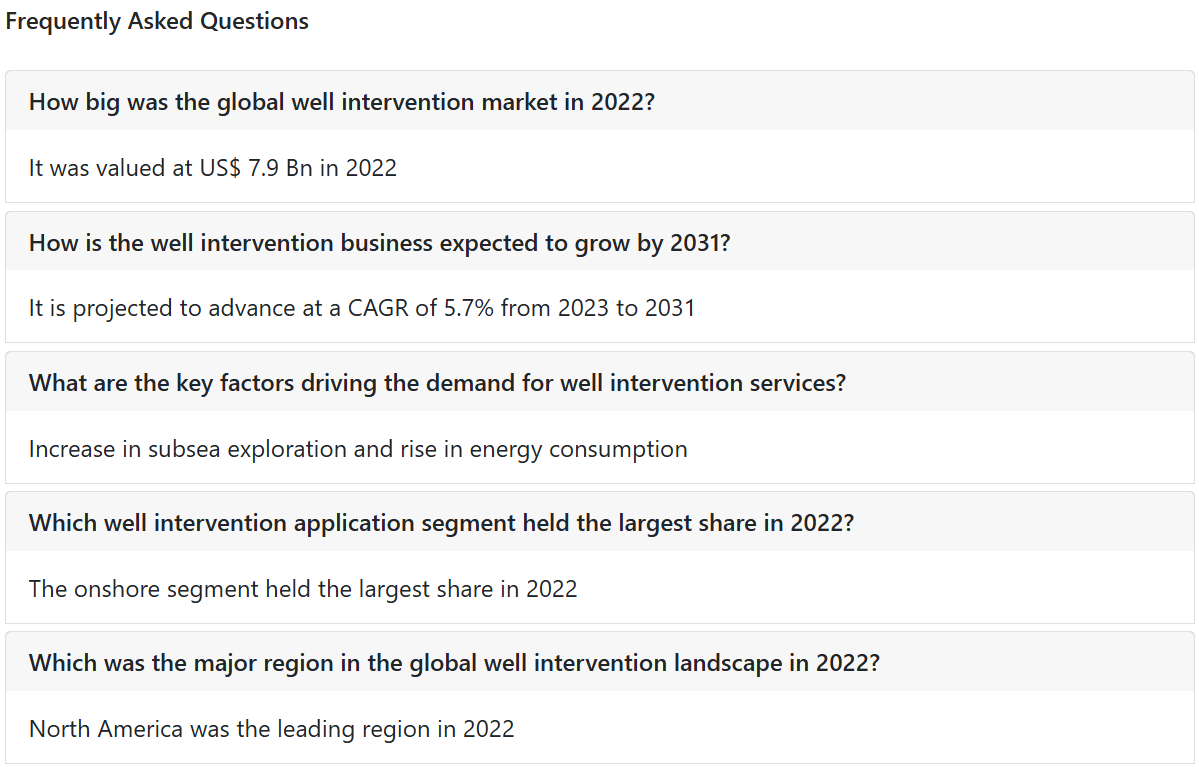Click the words 'North America' in the last answer
The image size is (1199, 767).
tap(106, 729)
